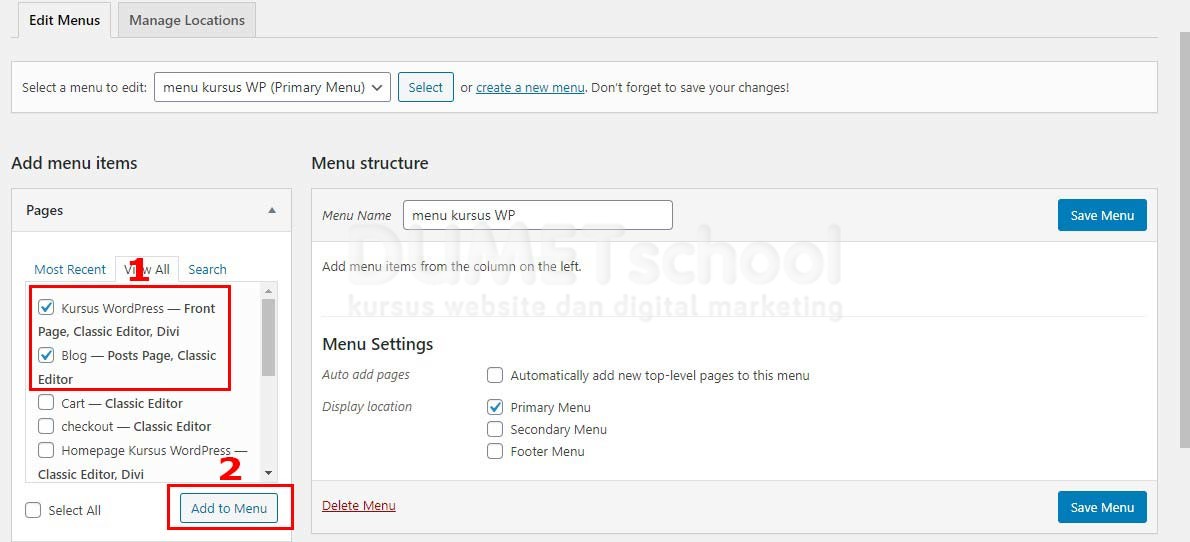Uncheck the Kursus WordPress page checkbox

[x=46, y=307]
